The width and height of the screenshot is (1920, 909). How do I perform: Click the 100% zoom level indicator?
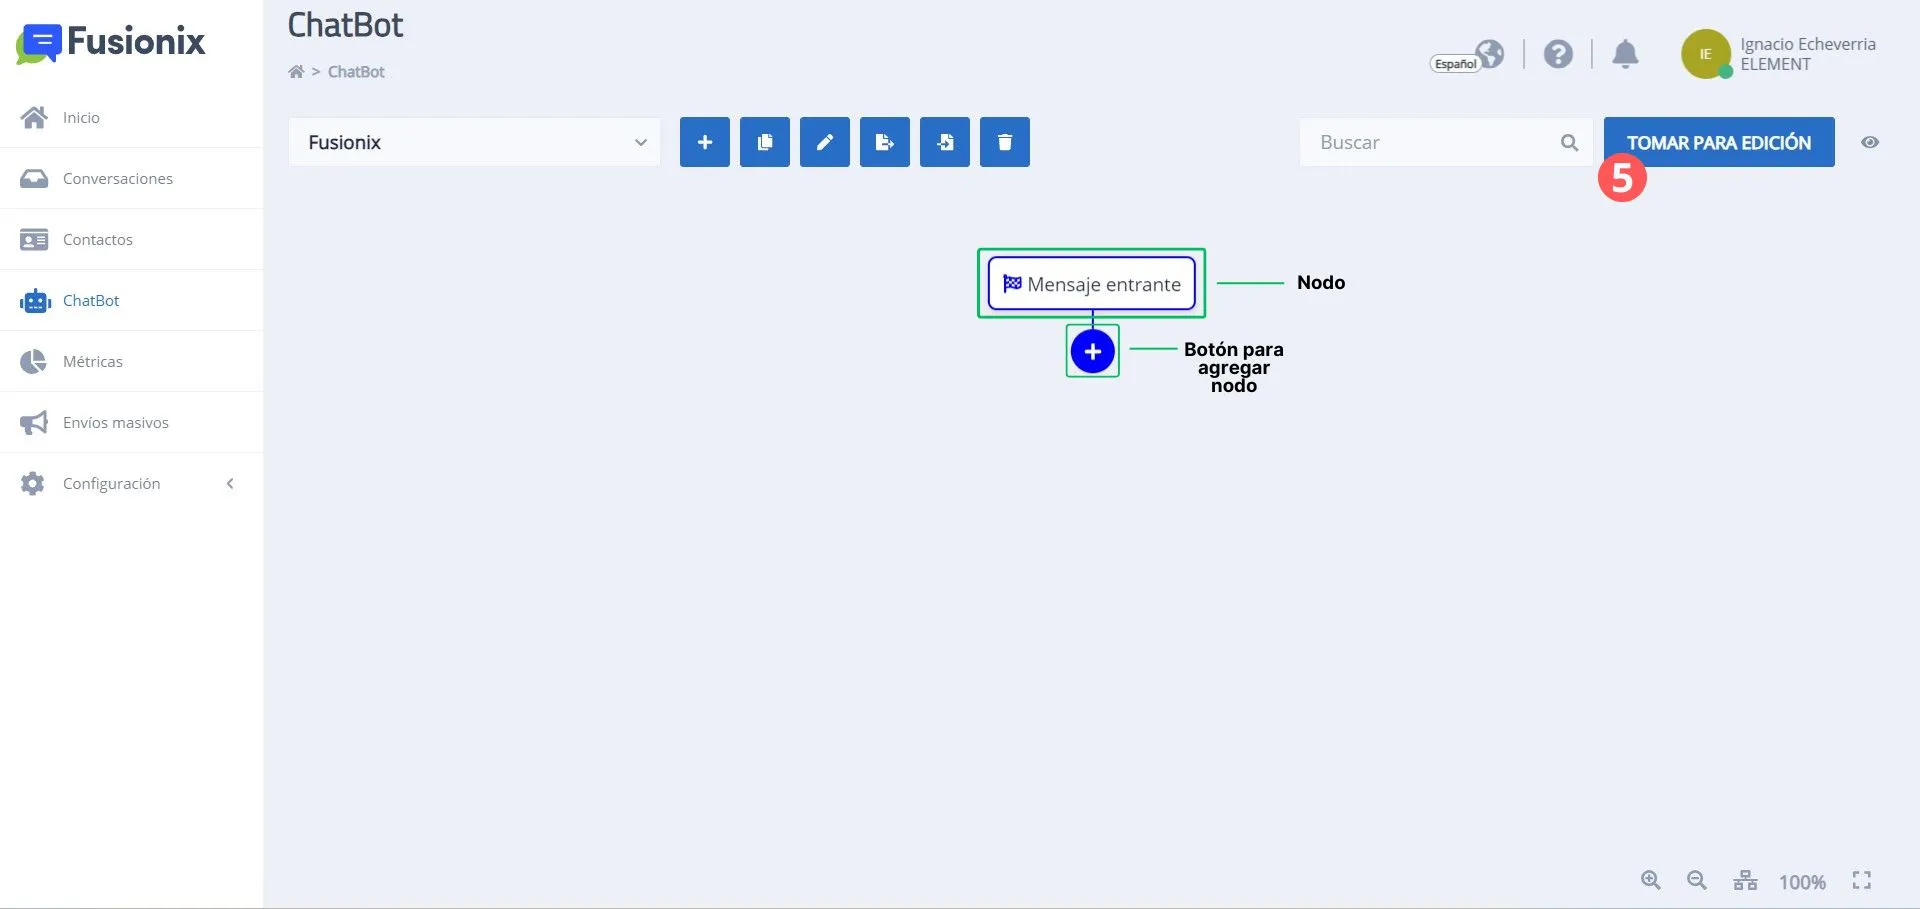[x=1802, y=882]
